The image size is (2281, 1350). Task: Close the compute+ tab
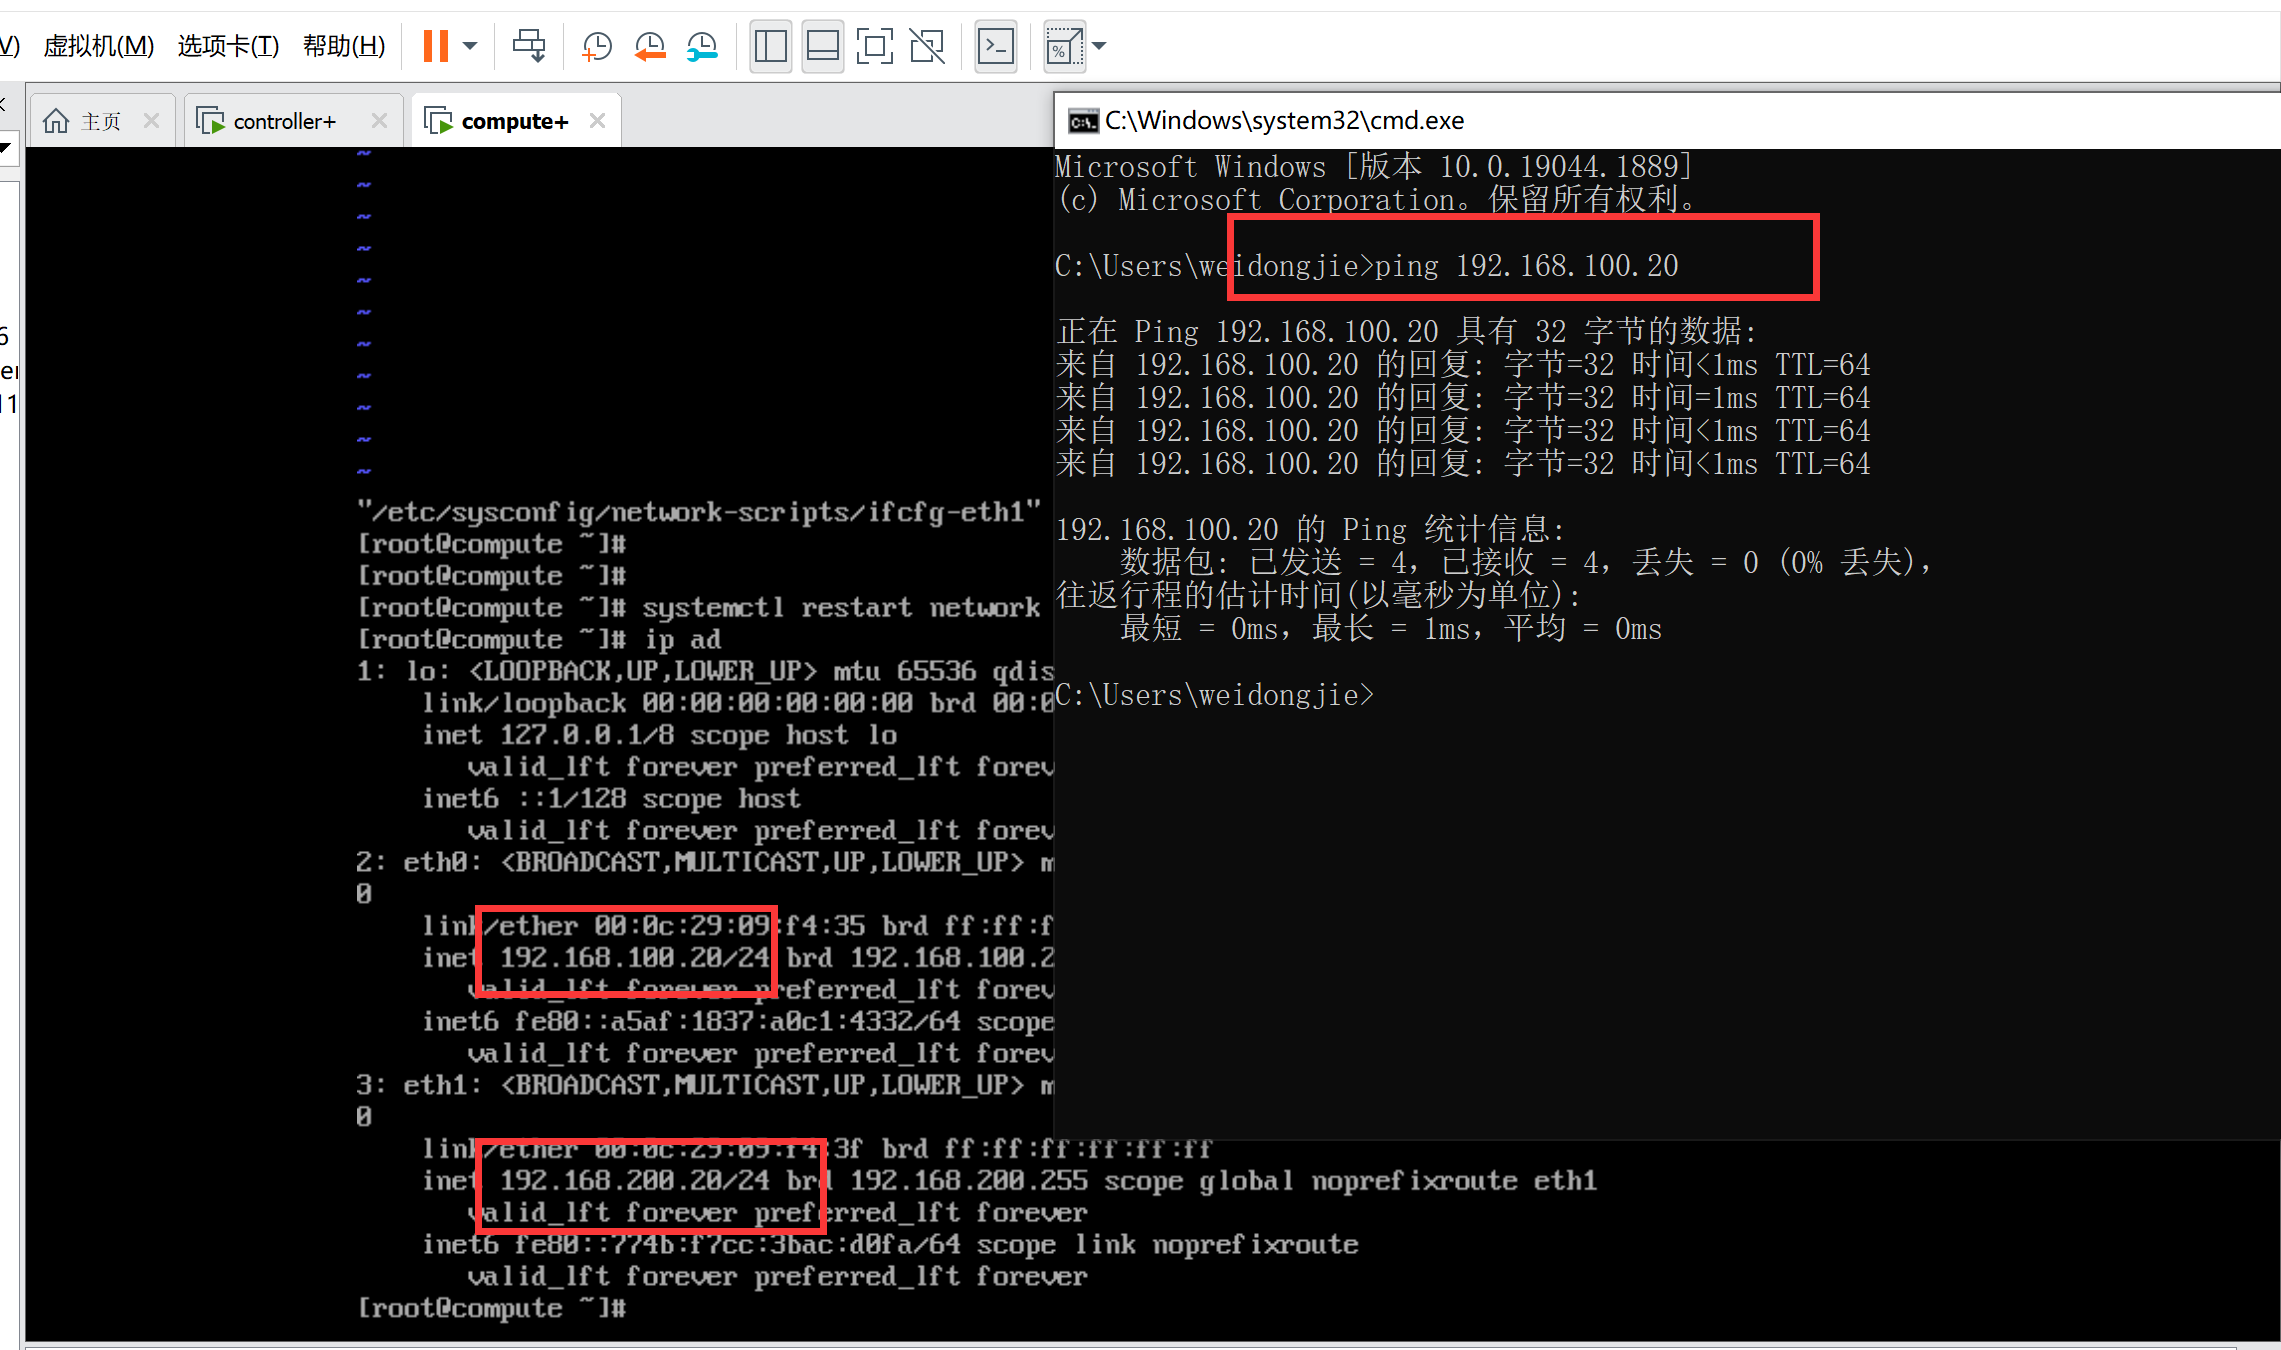[597, 121]
